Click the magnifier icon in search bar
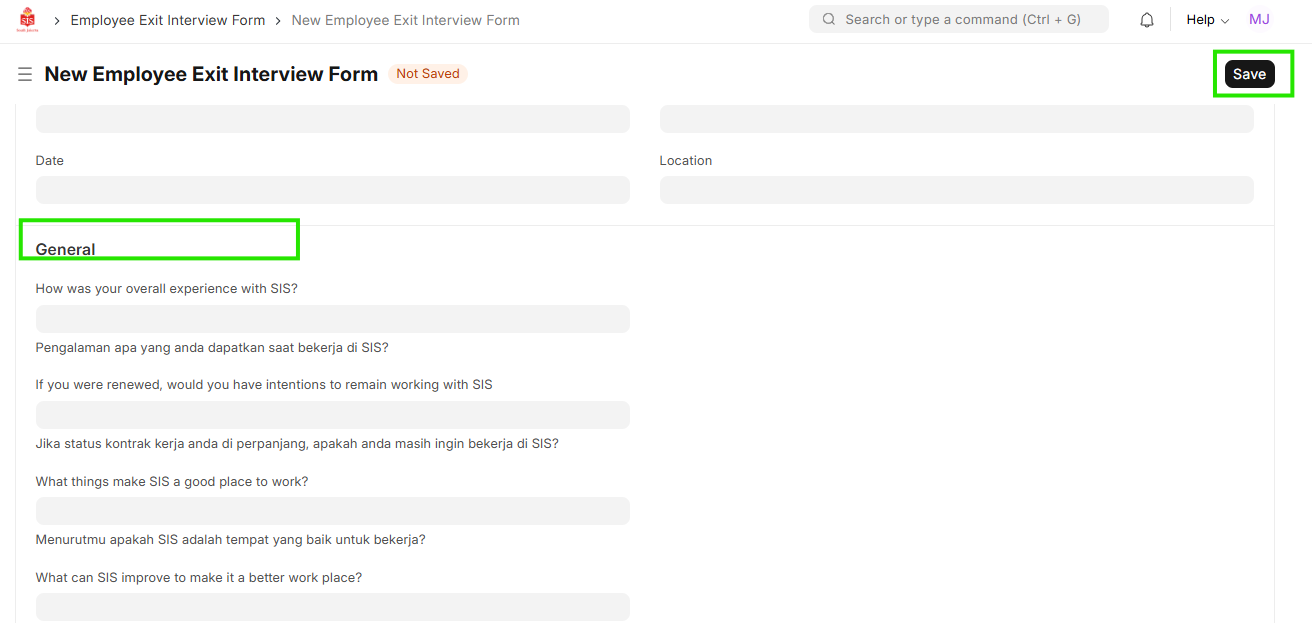The width and height of the screenshot is (1312, 623). (x=829, y=19)
